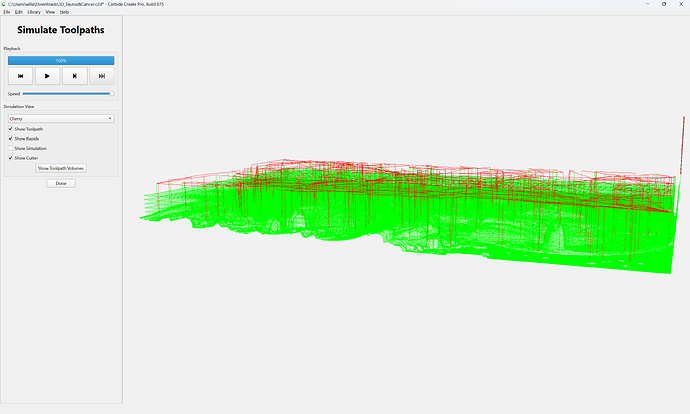Skip to end of simulation
The image size is (690, 414).
(102, 76)
